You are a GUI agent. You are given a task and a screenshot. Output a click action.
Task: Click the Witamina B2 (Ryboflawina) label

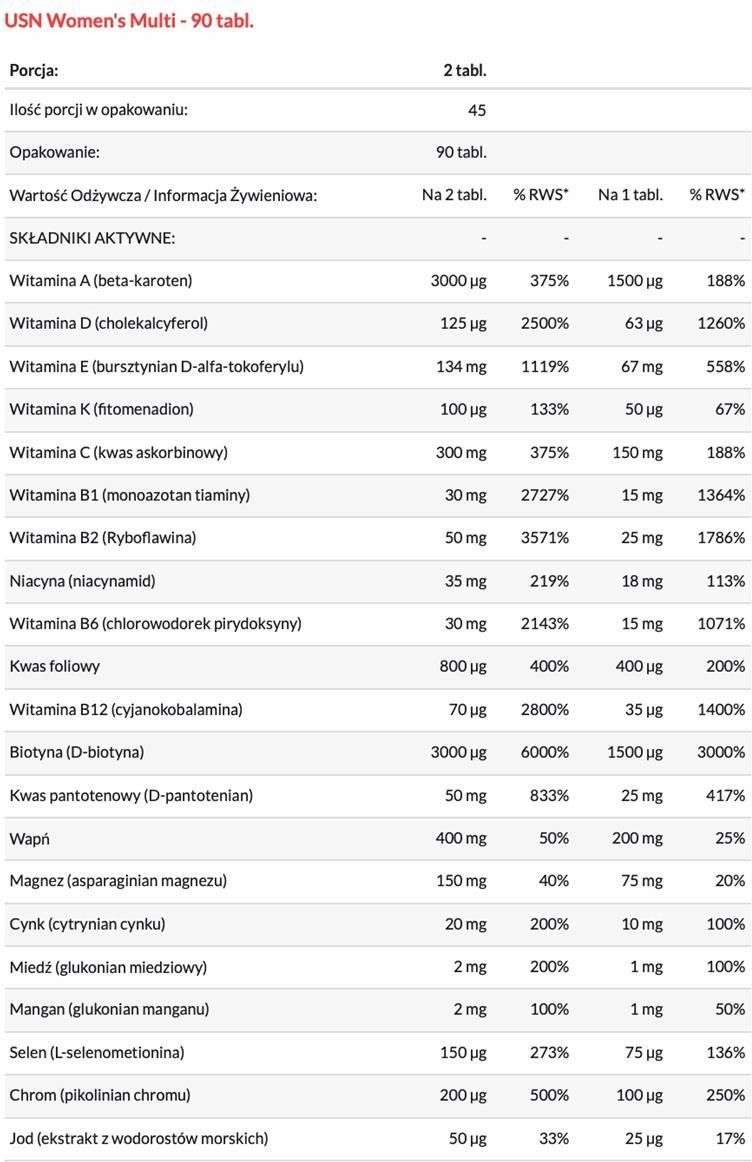tap(102, 537)
